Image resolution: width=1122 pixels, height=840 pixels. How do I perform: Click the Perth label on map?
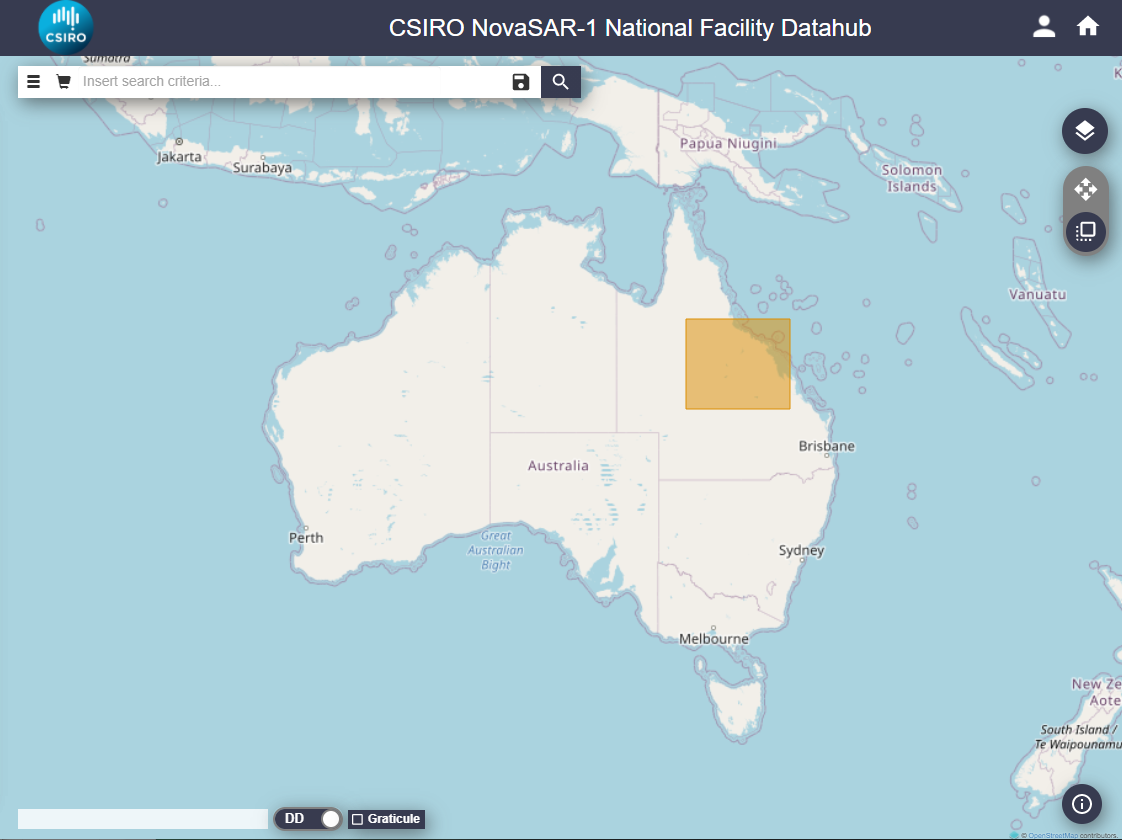pyautogui.click(x=306, y=537)
